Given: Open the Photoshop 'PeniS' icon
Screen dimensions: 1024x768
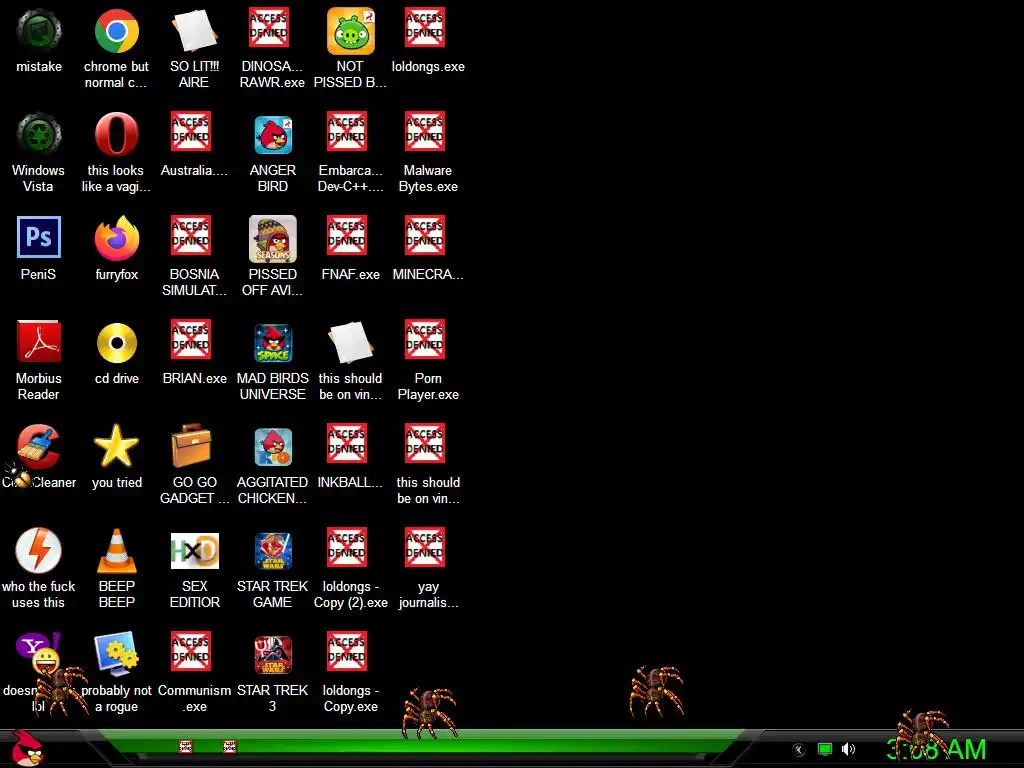Looking at the screenshot, I should [39, 237].
